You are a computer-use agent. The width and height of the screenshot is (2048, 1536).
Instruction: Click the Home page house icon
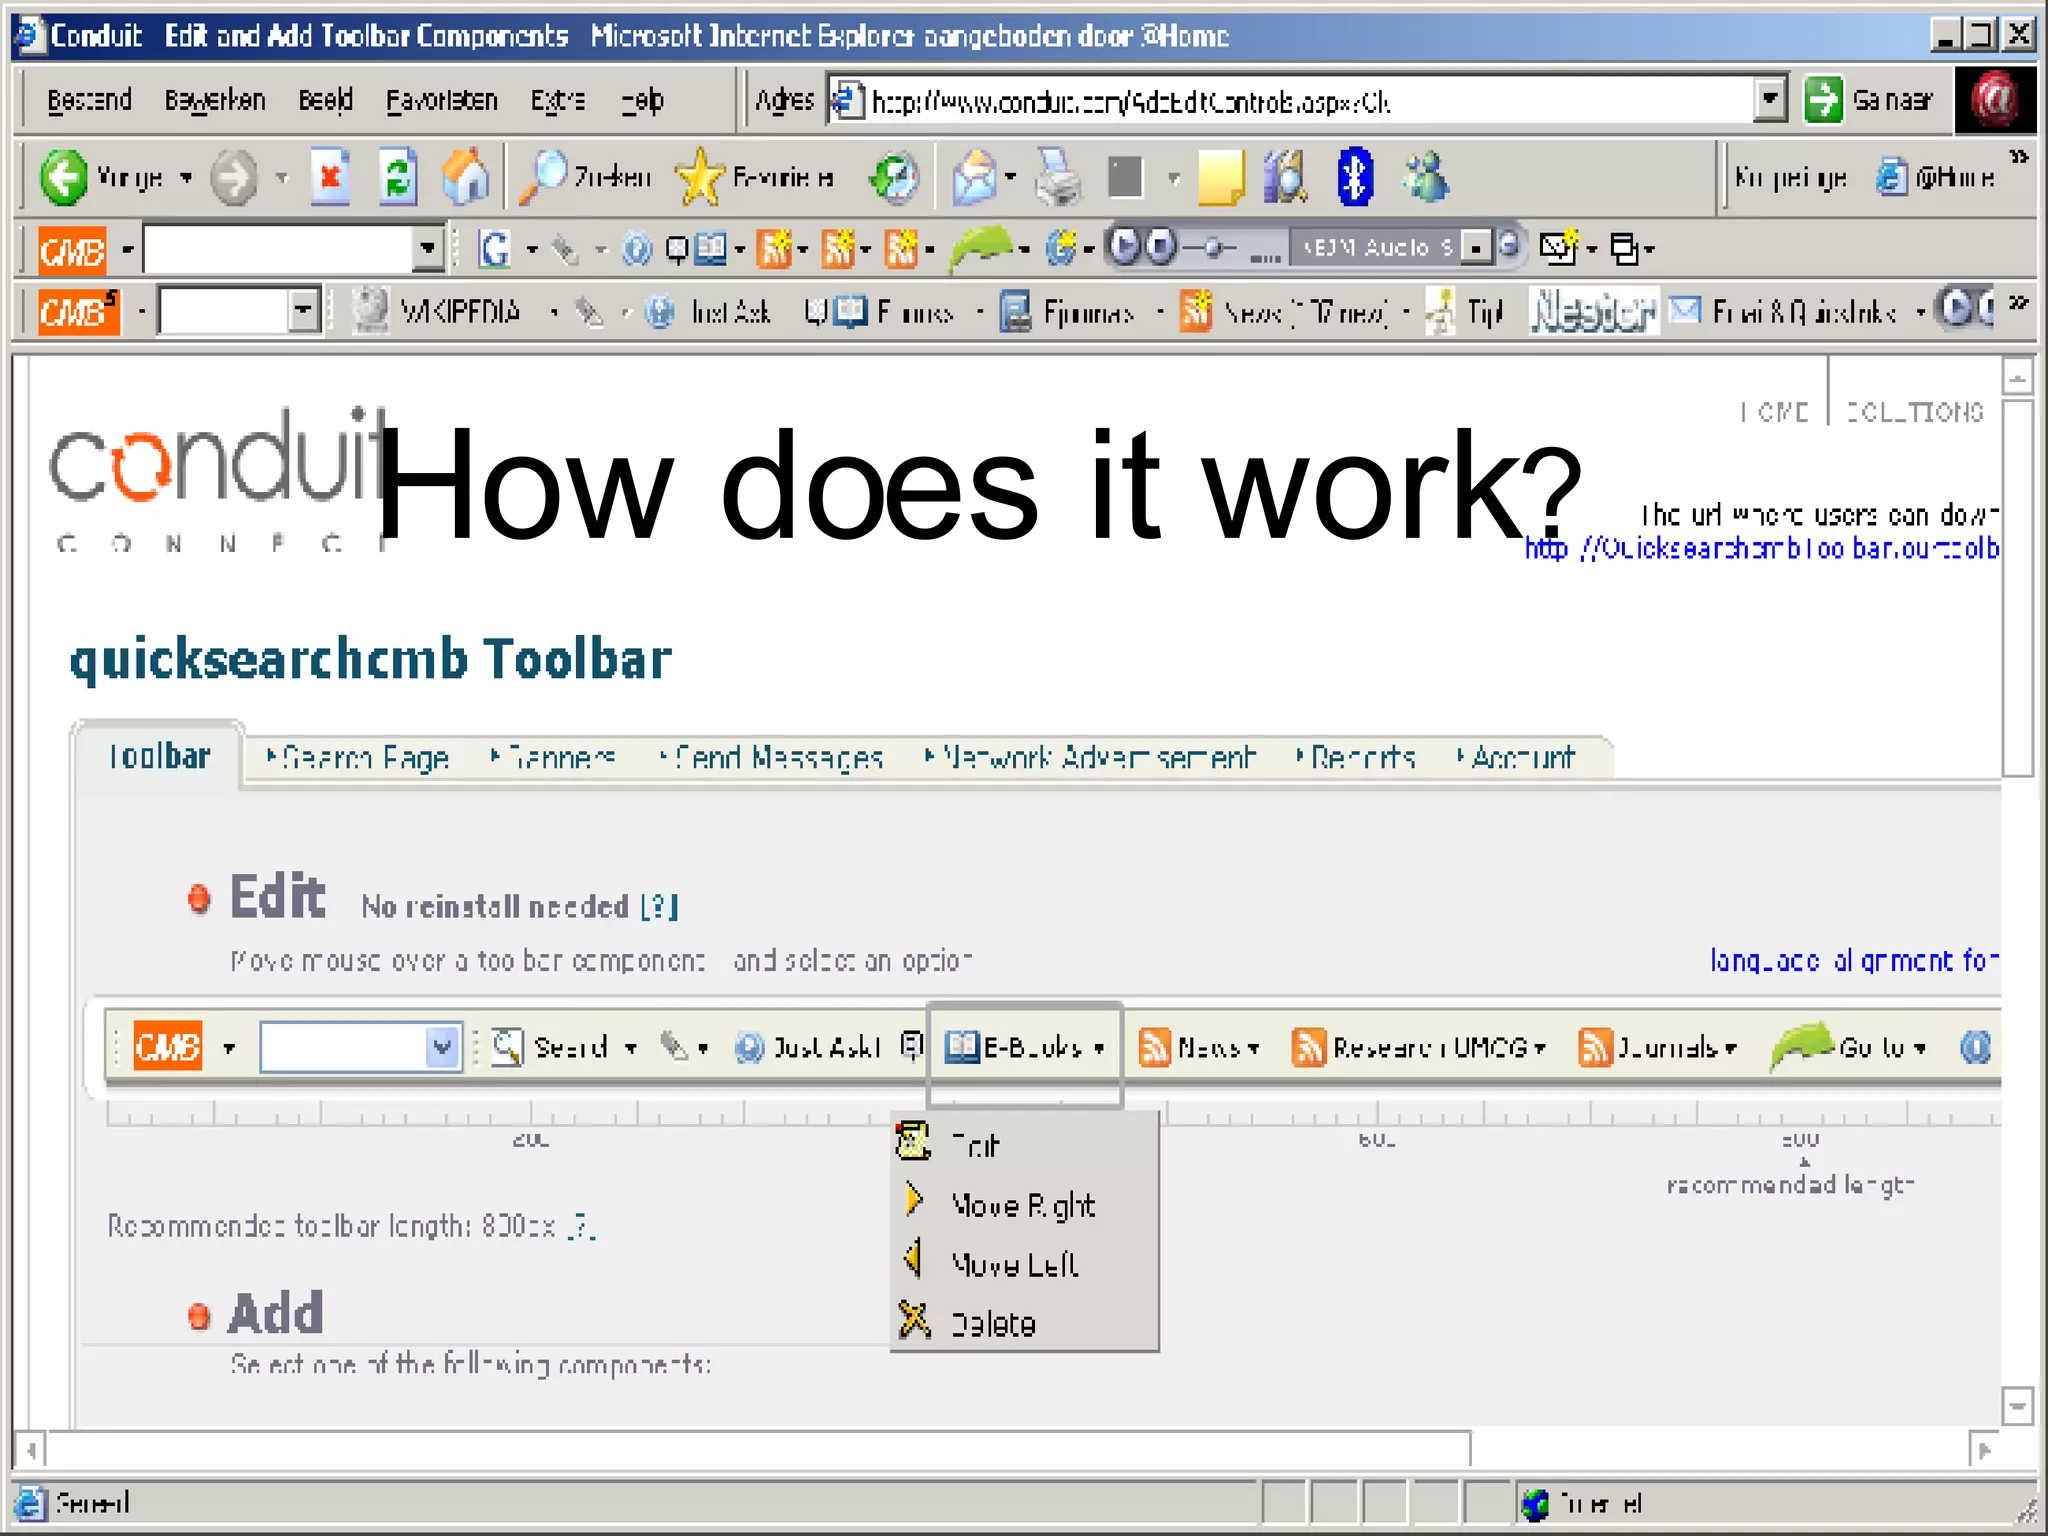coord(466,177)
